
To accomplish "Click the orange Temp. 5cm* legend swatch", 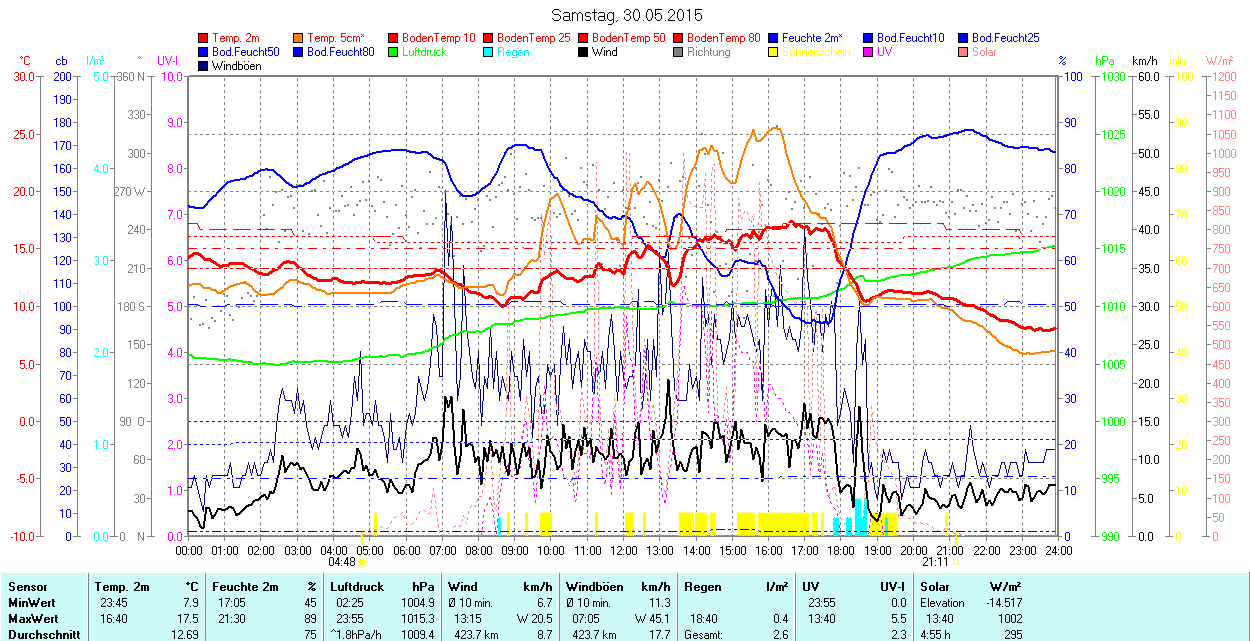I will coord(299,38).
